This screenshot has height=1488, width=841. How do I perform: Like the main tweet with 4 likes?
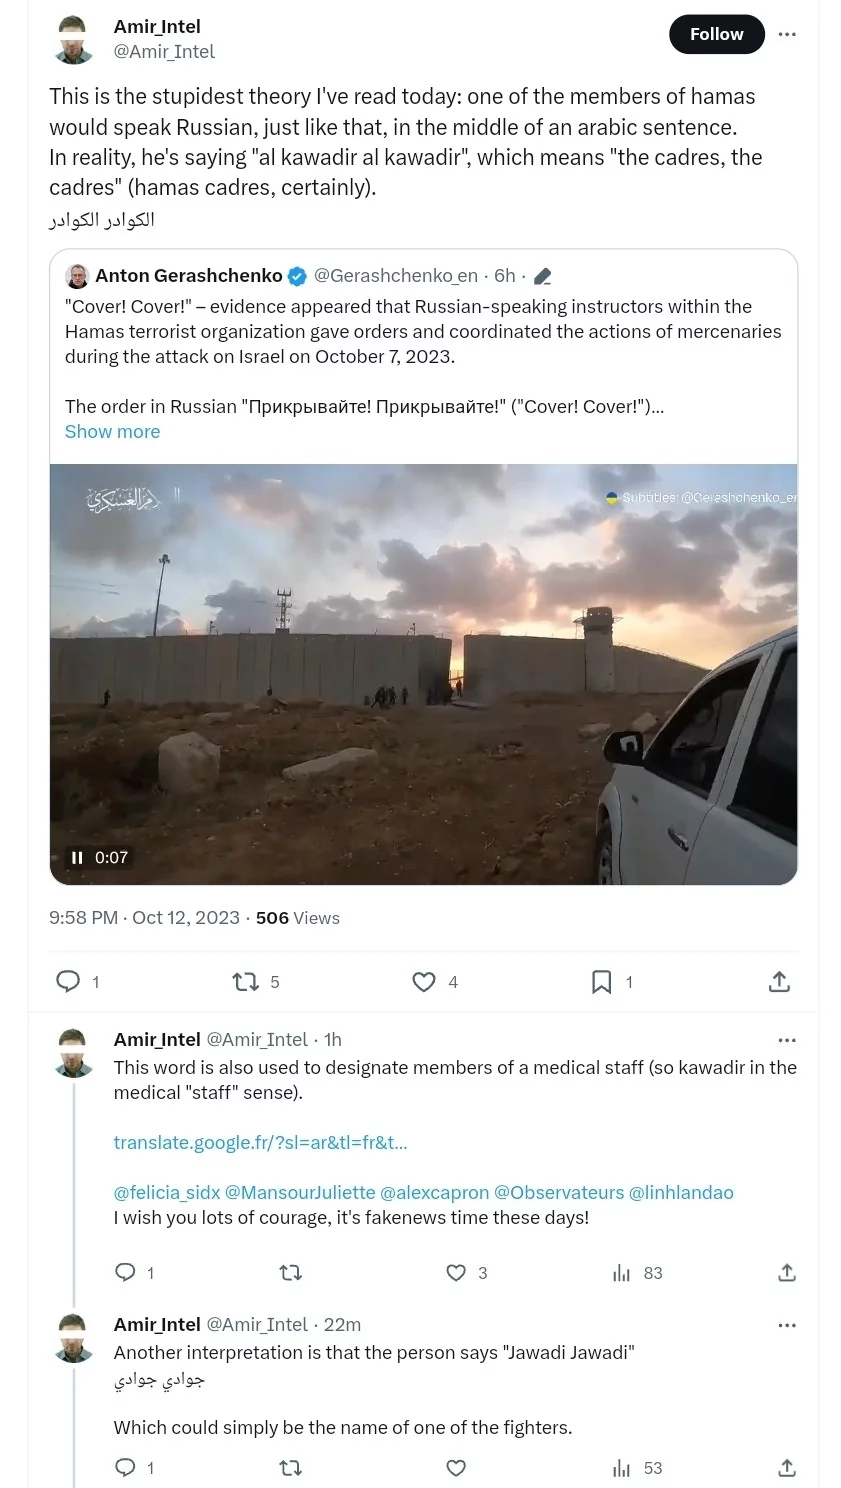tap(424, 982)
